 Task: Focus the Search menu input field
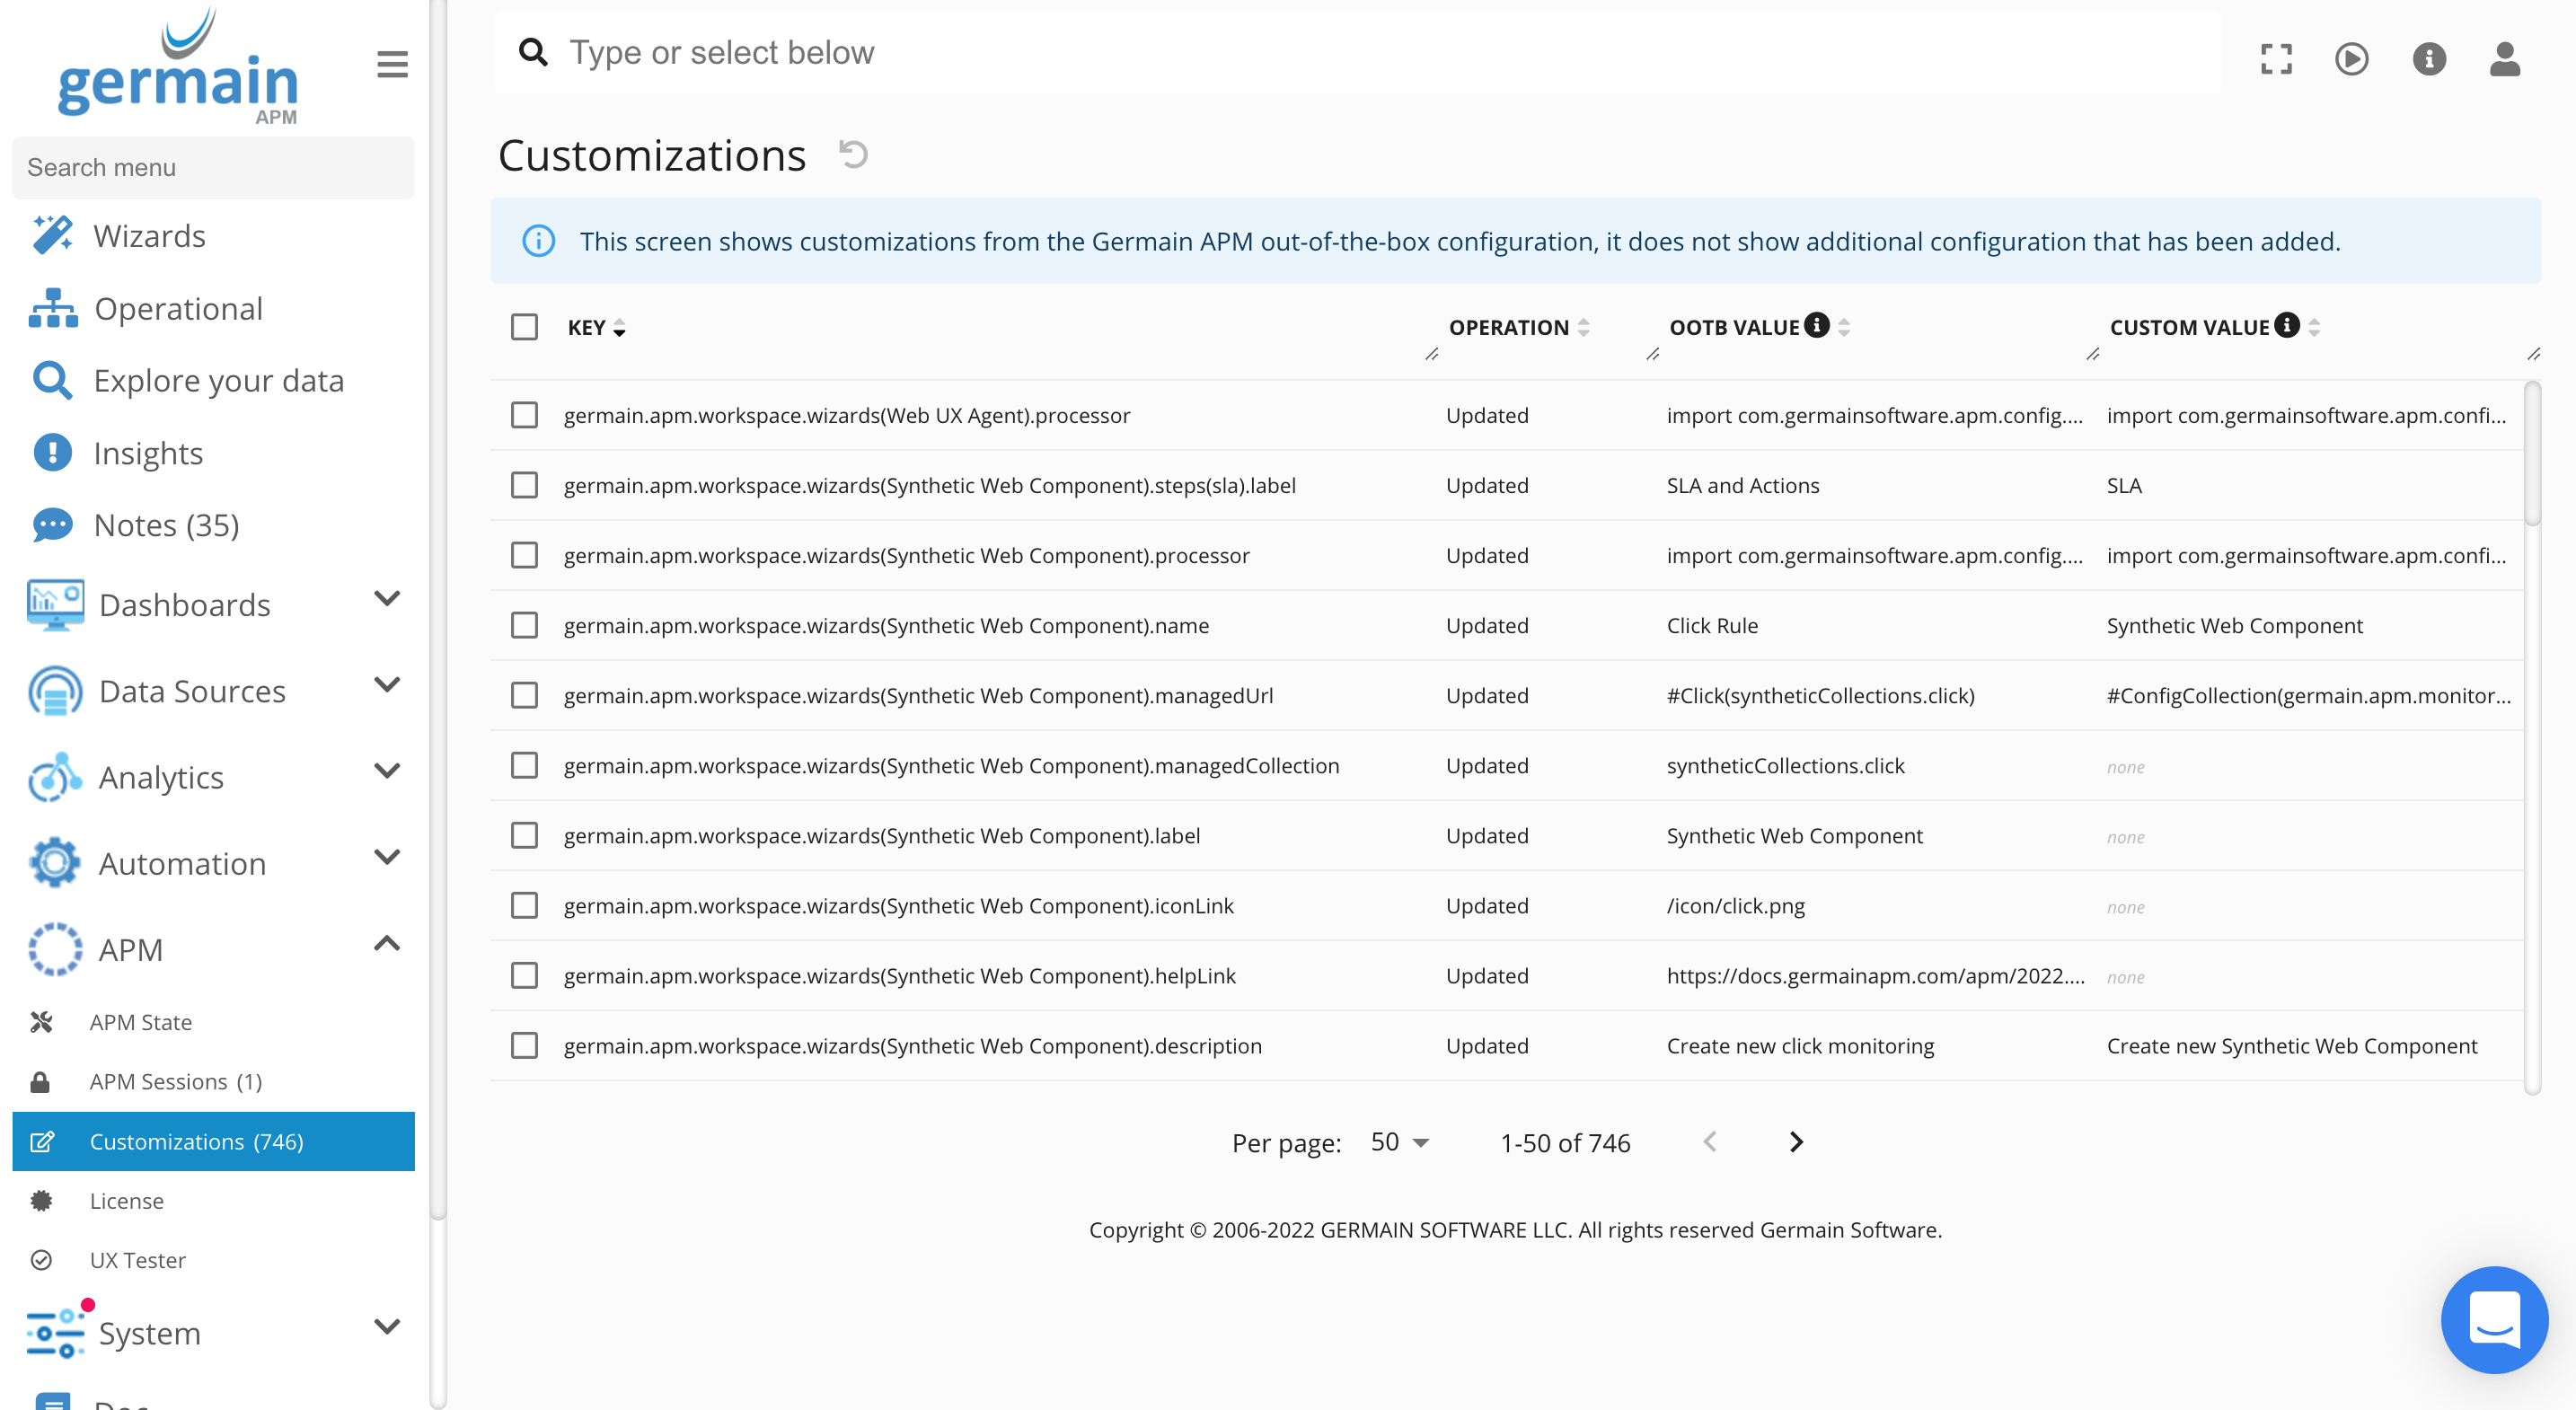coord(213,167)
